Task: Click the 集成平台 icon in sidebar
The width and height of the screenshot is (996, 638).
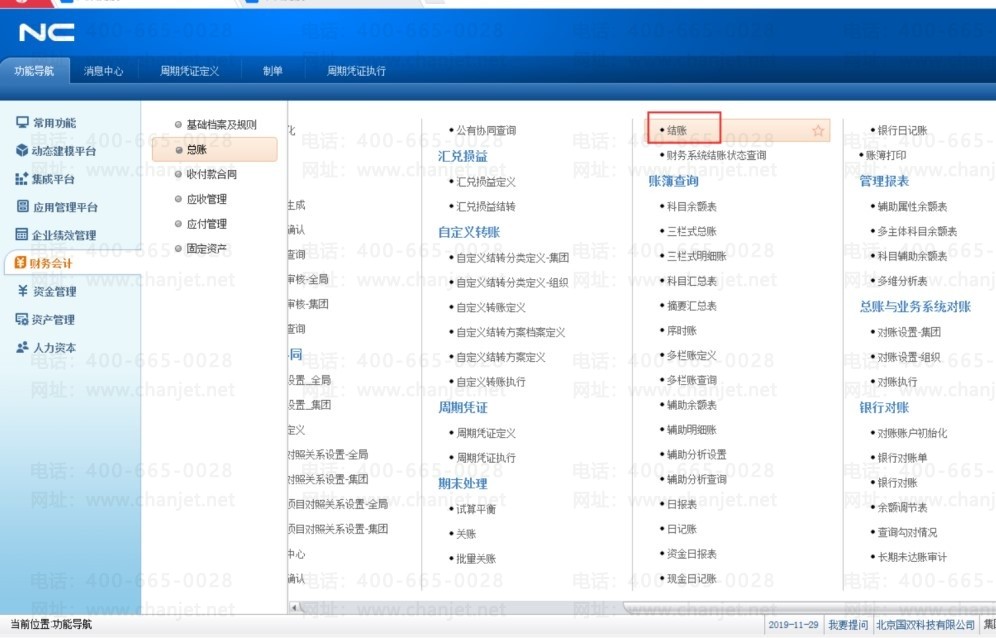Action: click(22, 179)
